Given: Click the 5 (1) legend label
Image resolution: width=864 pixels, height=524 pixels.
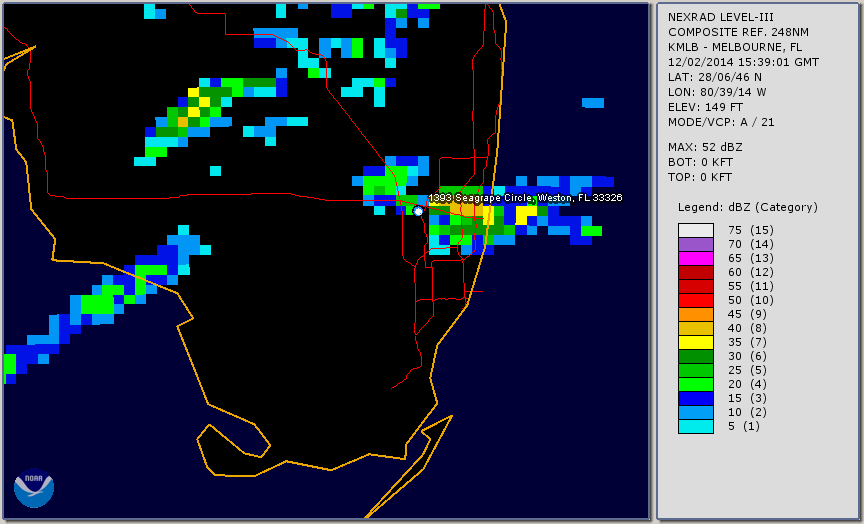Looking at the screenshot, I should point(744,426).
